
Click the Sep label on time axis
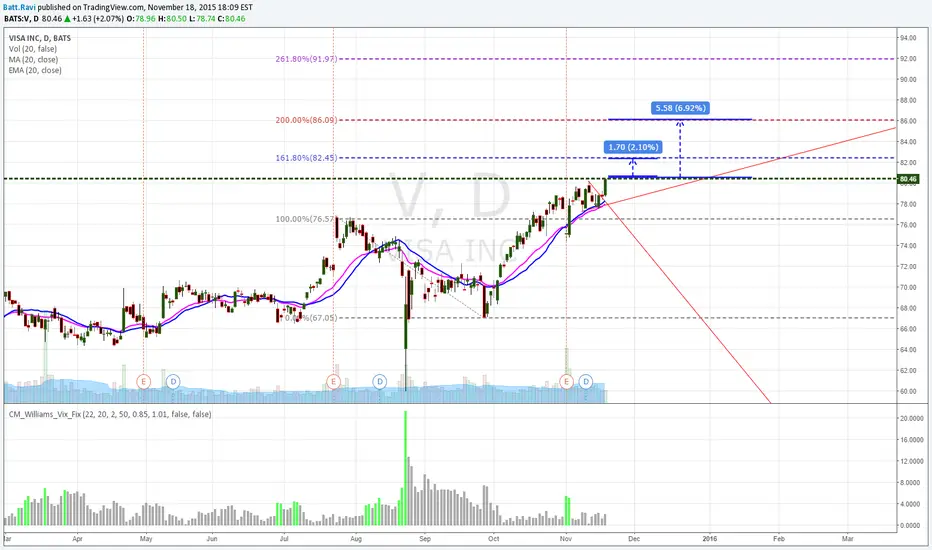click(425, 539)
